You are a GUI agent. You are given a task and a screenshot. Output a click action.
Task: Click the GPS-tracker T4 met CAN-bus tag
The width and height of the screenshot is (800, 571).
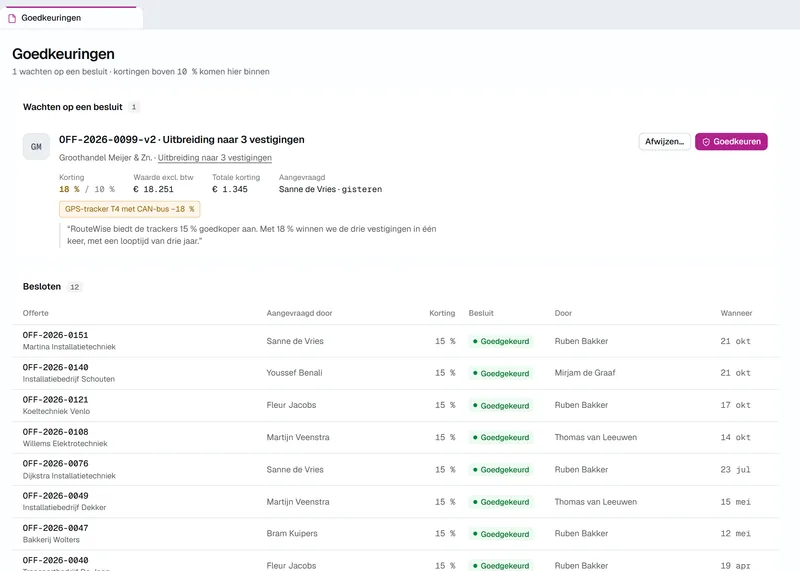(x=130, y=209)
